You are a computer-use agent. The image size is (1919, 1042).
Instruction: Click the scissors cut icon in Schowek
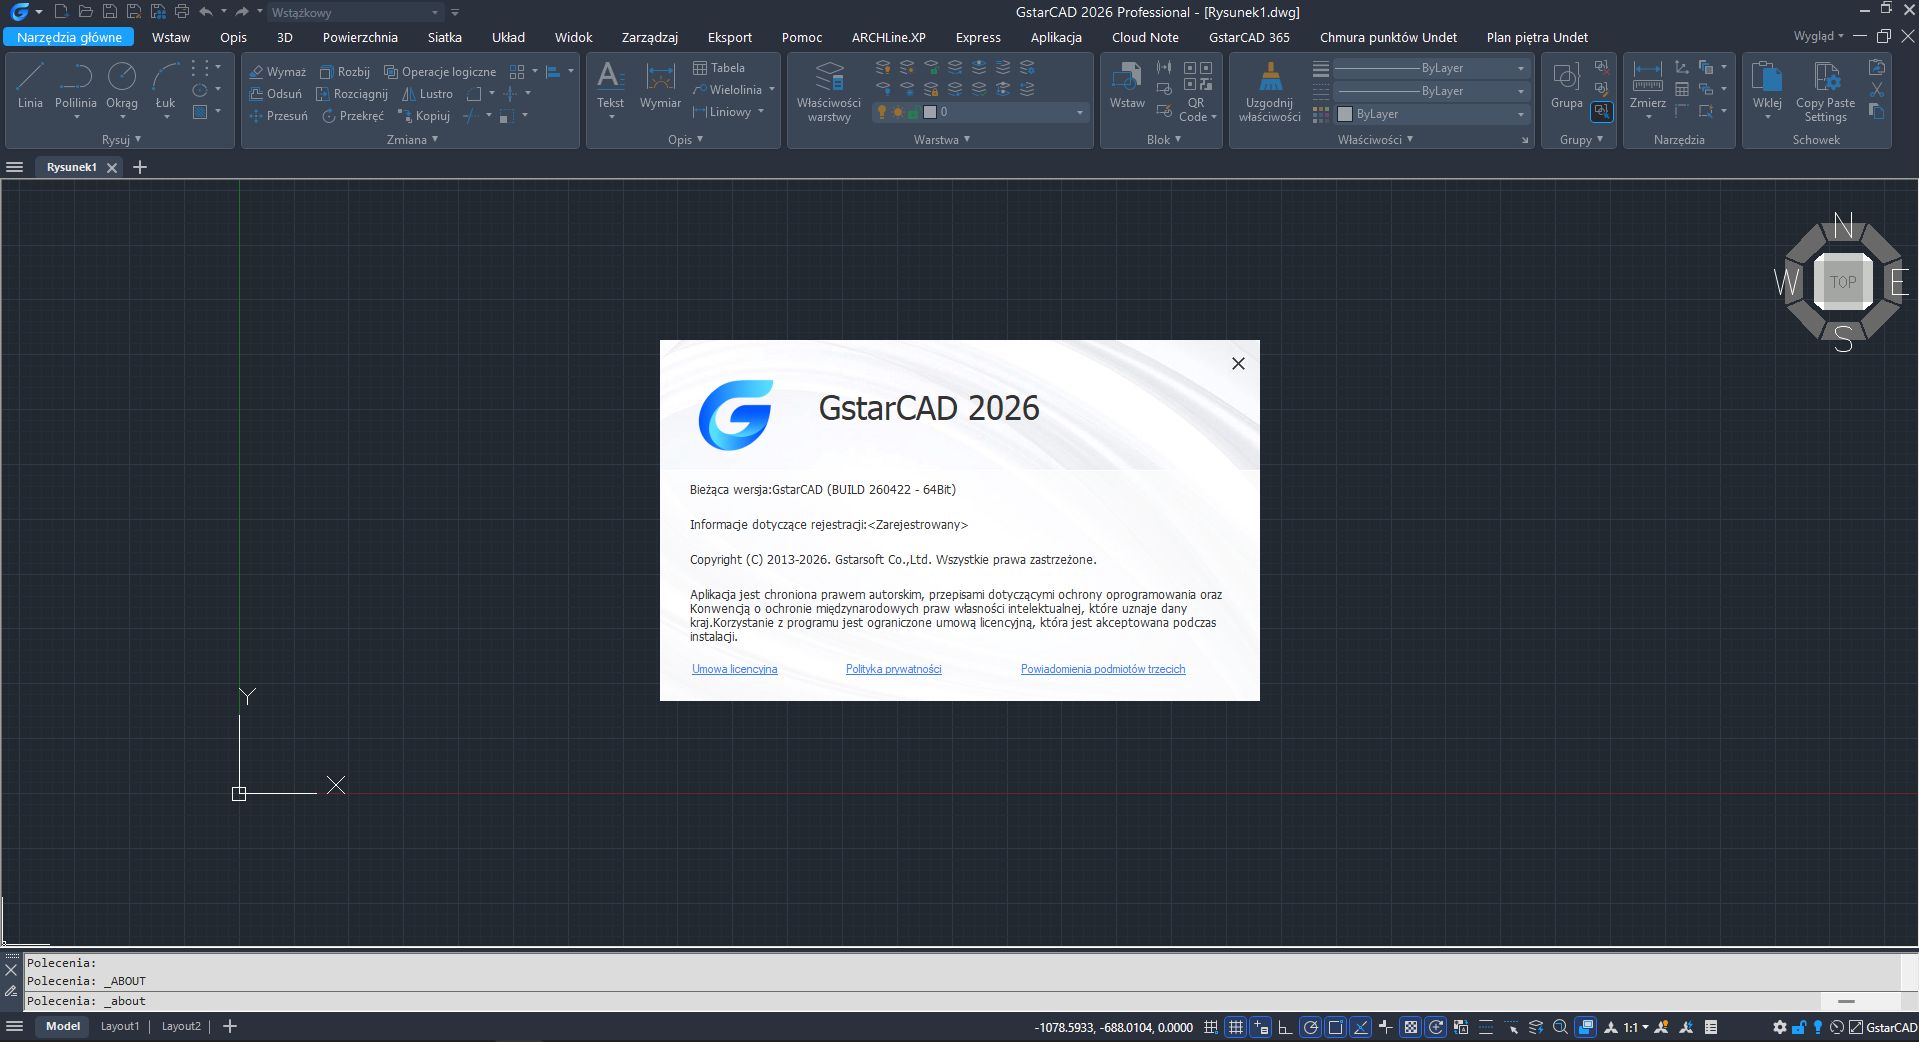click(x=1877, y=90)
